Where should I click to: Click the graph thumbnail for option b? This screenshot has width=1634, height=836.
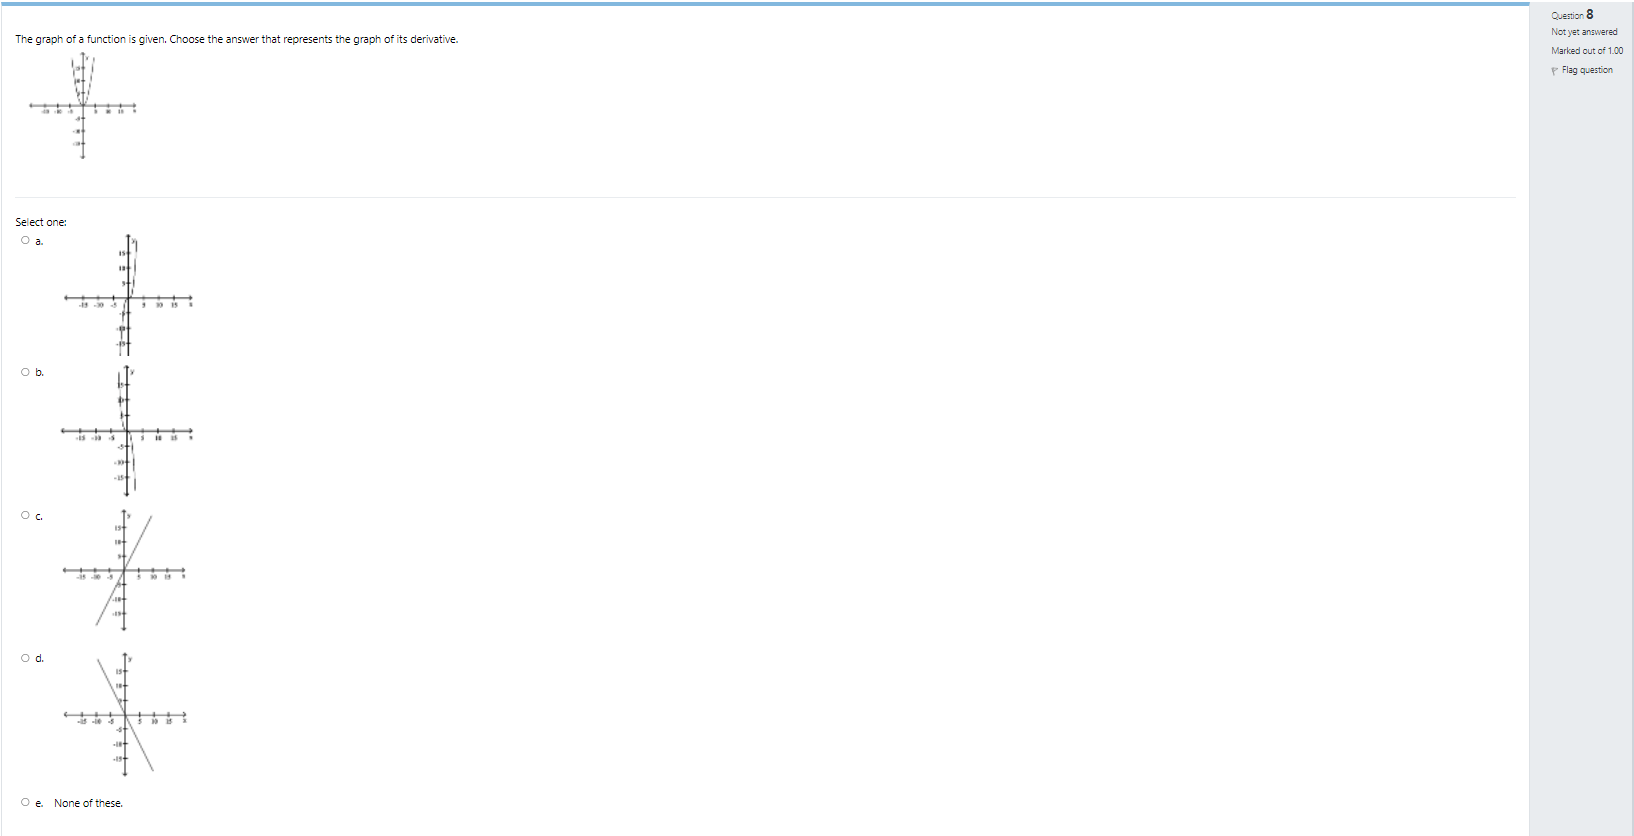click(127, 431)
